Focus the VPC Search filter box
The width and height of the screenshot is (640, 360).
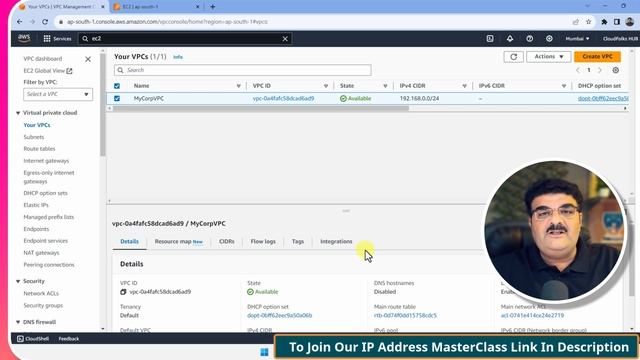[x=242, y=70]
